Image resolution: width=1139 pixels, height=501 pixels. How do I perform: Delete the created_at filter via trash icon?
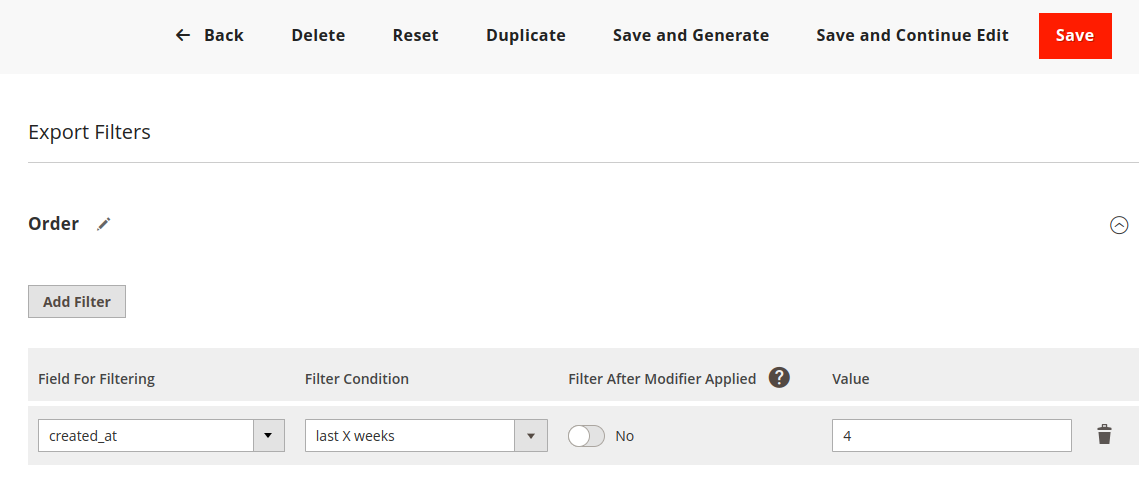(1104, 435)
